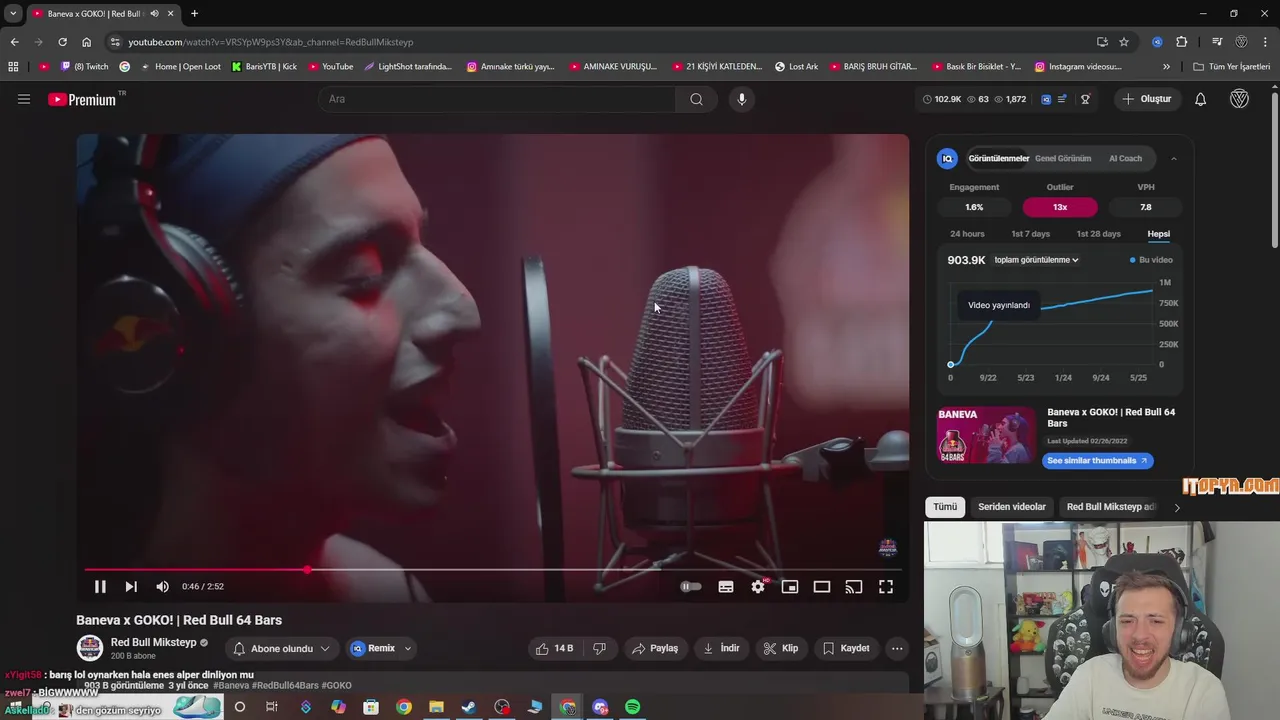This screenshot has width=1280, height=720.
Task: Start voice search with microphone
Action: (x=741, y=99)
